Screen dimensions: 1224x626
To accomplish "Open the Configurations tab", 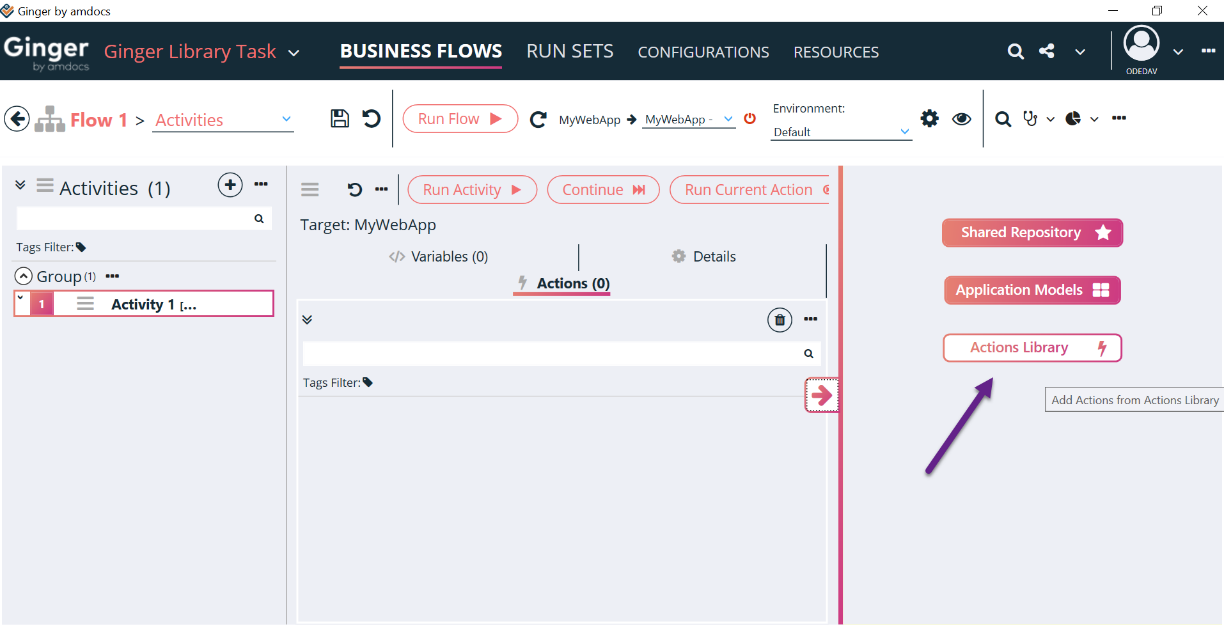I will tap(704, 52).
